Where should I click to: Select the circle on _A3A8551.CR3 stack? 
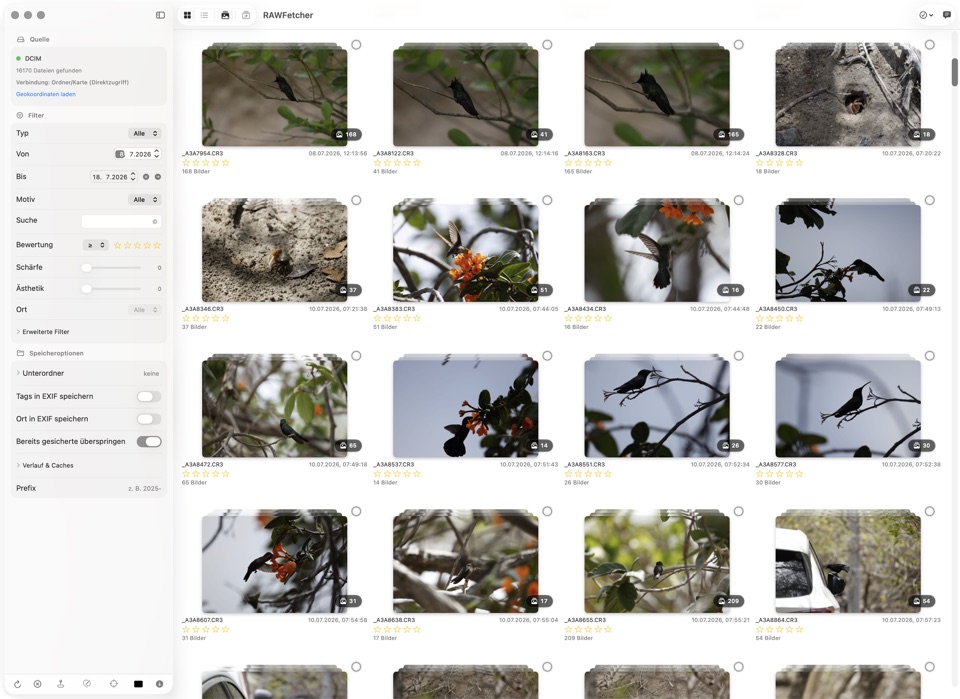pos(738,356)
